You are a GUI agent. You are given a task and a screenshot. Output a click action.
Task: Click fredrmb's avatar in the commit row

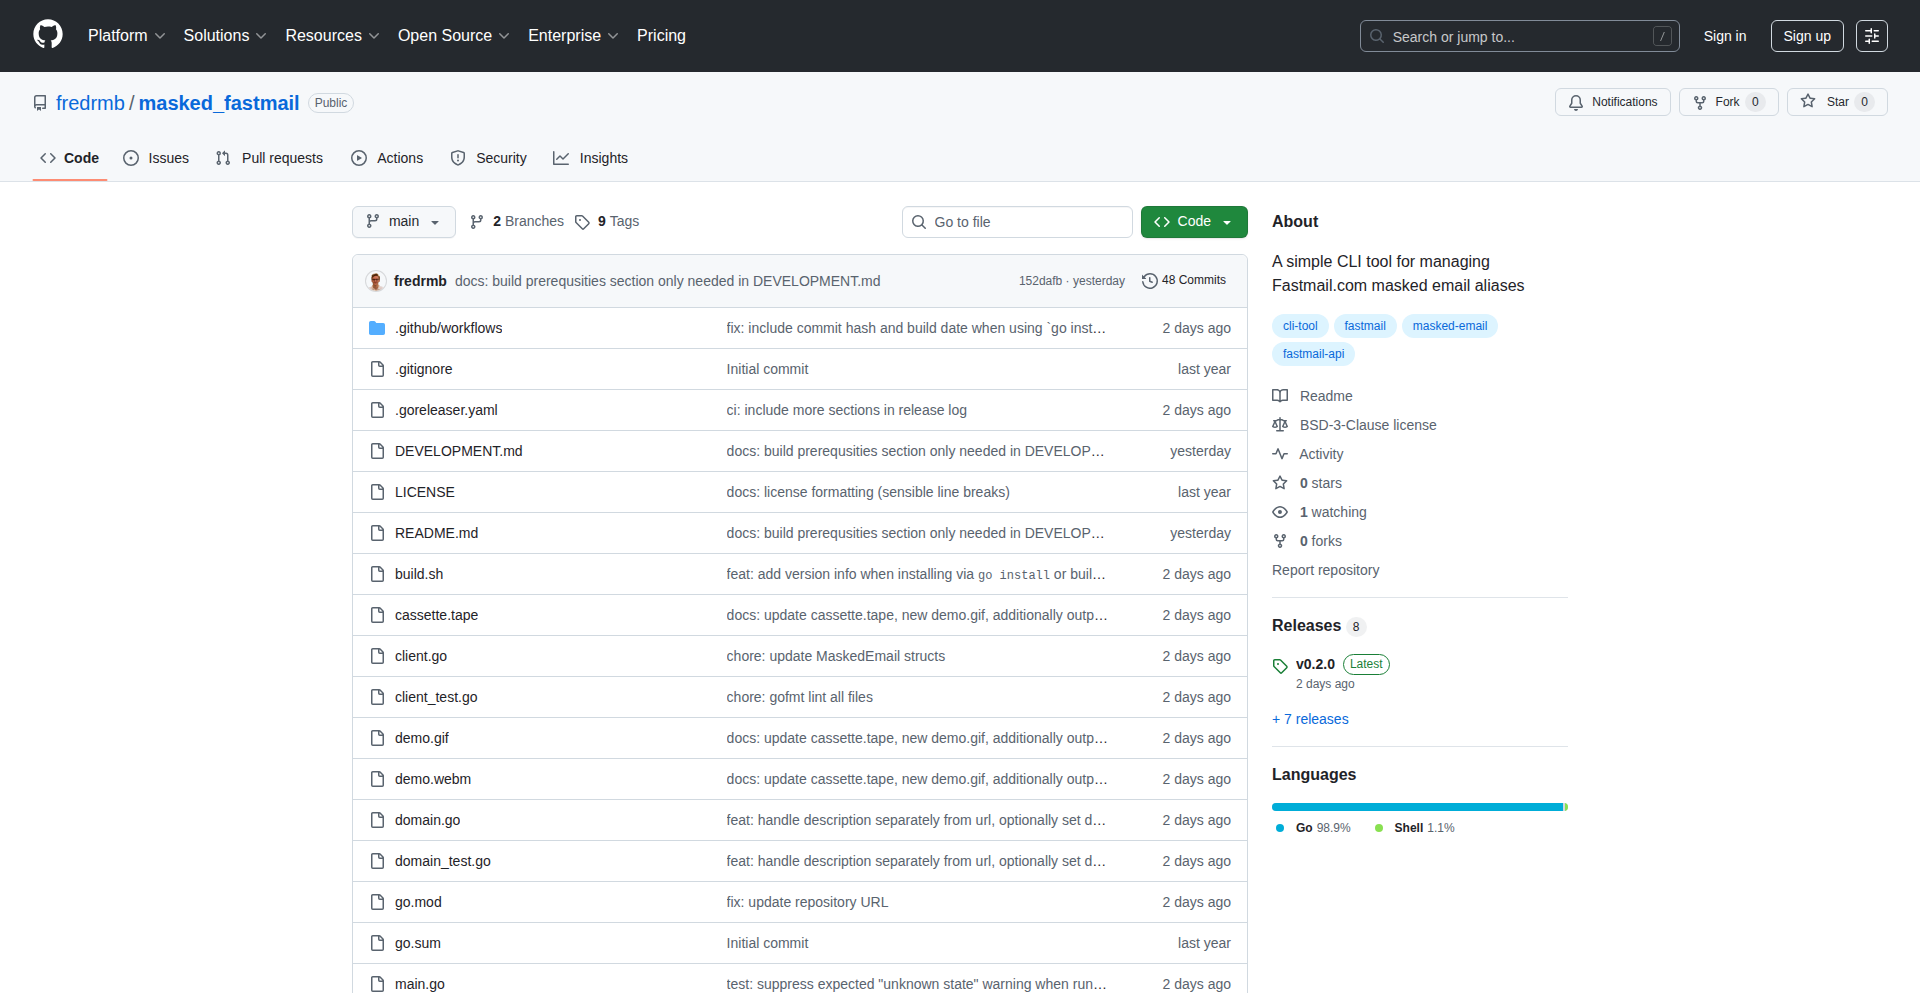click(376, 281)
